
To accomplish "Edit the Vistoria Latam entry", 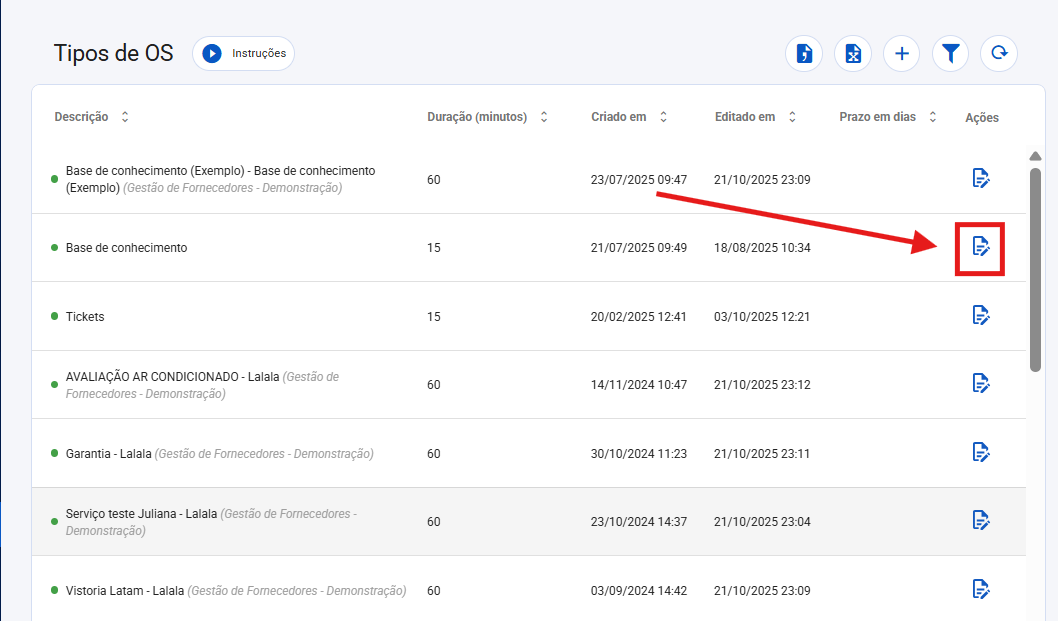I will (980, 589).
